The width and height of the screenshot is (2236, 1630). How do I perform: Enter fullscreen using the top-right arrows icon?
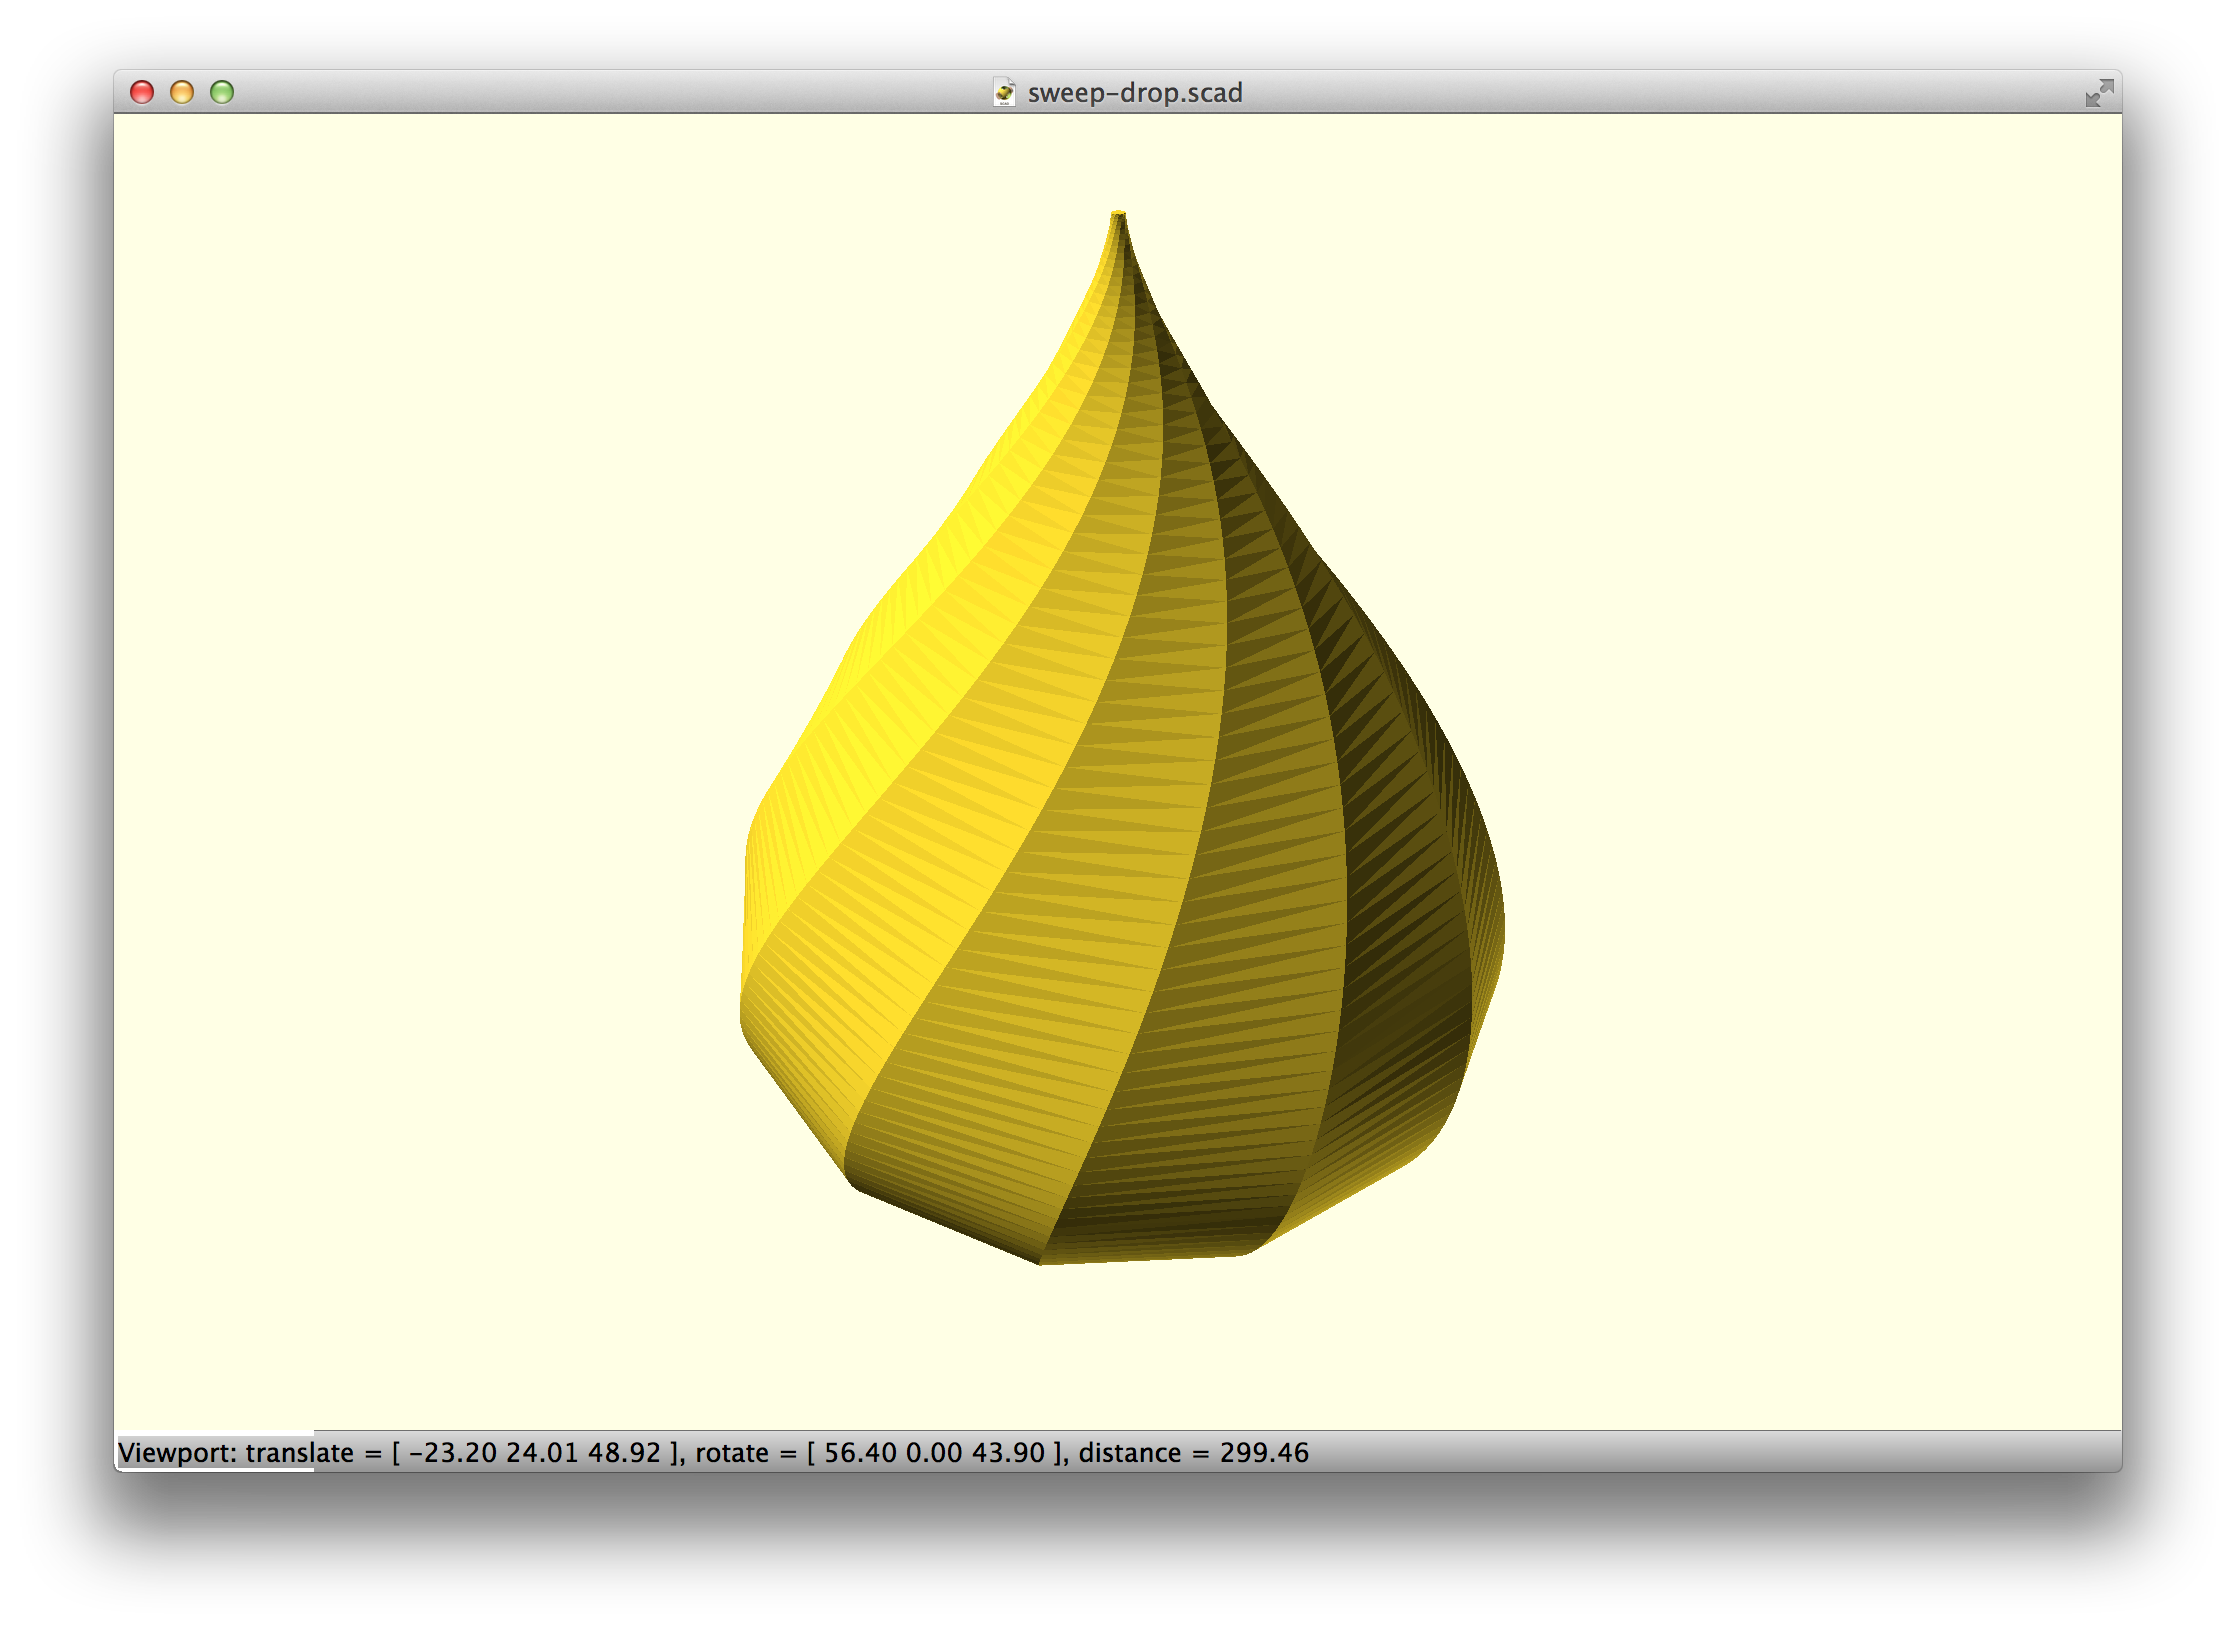[2098, 93]
